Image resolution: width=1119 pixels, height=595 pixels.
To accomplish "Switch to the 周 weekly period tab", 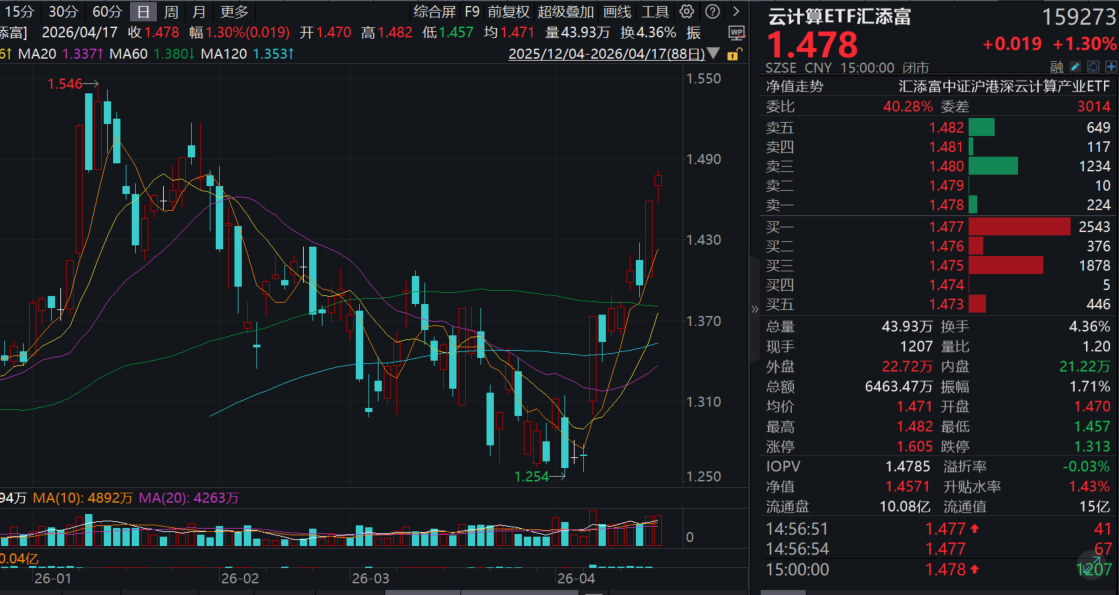I will point(171,12).
